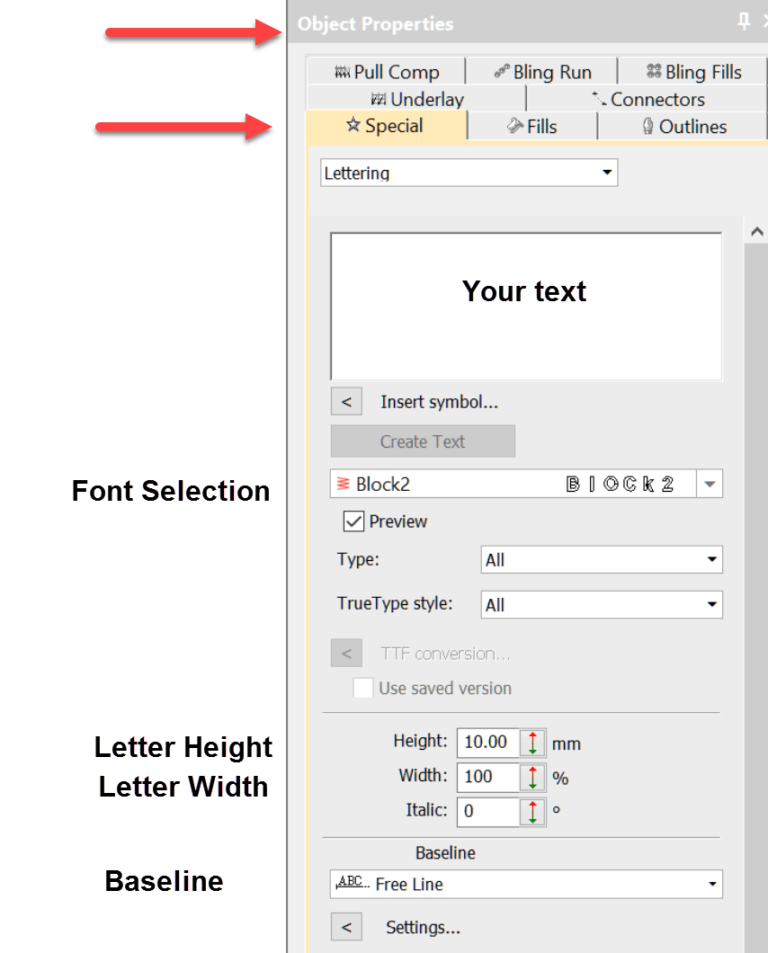Click the Create Text button
The height and width of the screenshot is (953, 768).
pos(423,441)
